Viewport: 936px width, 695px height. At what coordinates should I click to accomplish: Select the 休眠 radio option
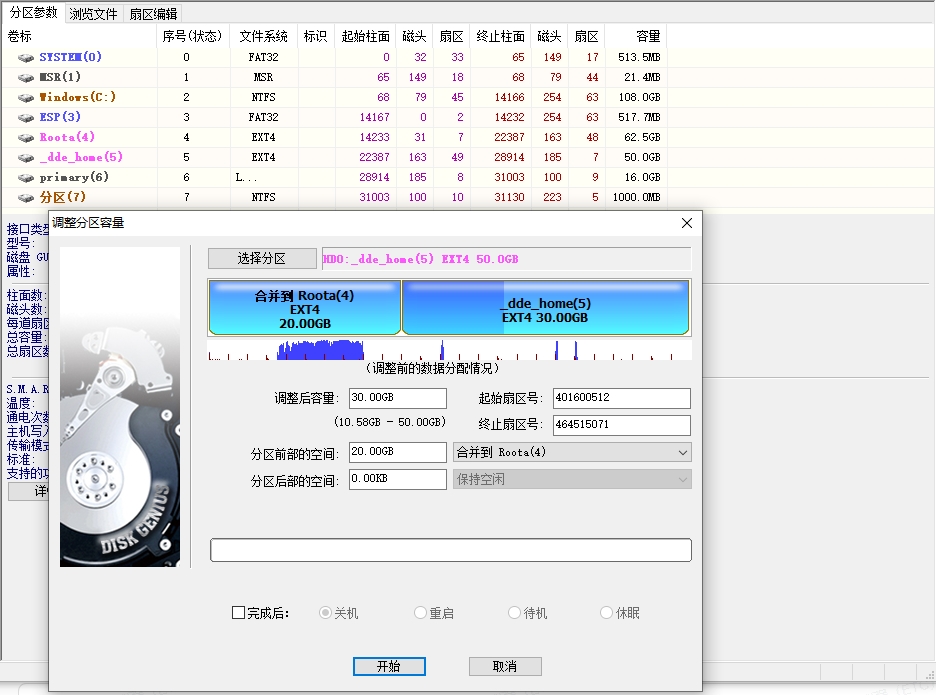pos(606,613)
